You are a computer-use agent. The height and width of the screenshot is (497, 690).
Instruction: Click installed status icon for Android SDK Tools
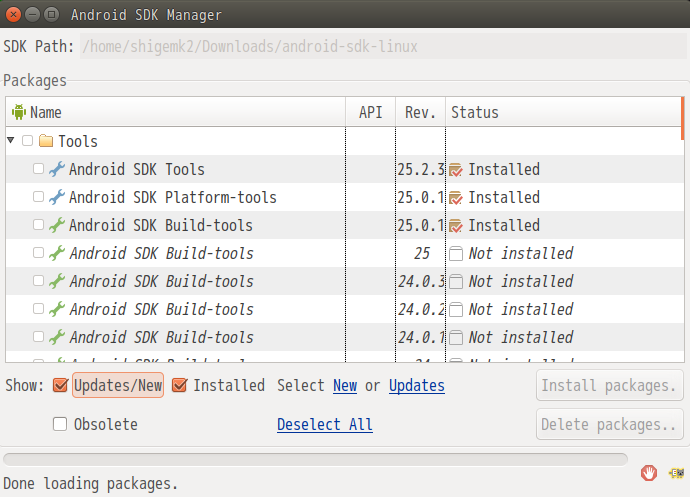point(456,169)
